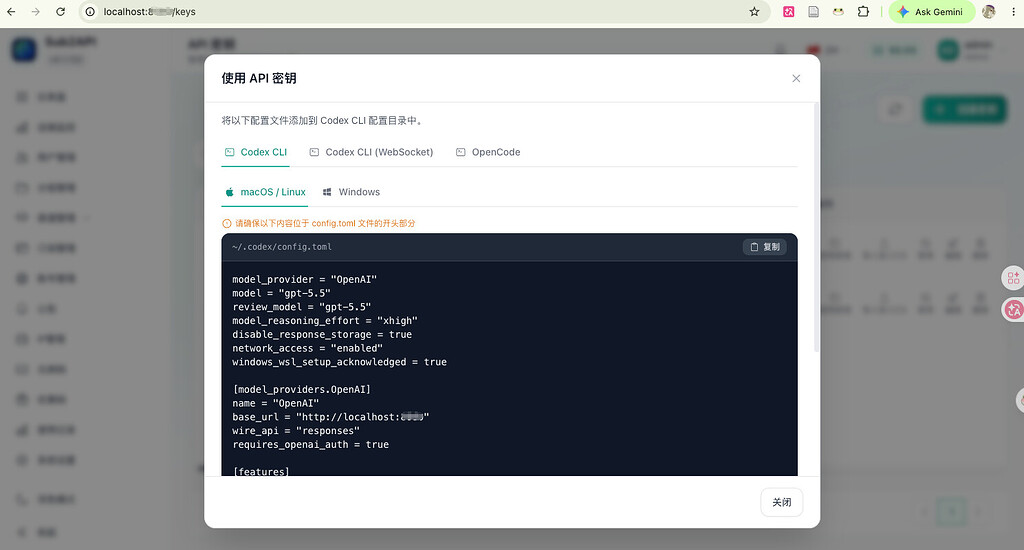This screenshot has height=550, width=1024.
Task: Bookmark this page with the star
Action: tap(754, 12)
